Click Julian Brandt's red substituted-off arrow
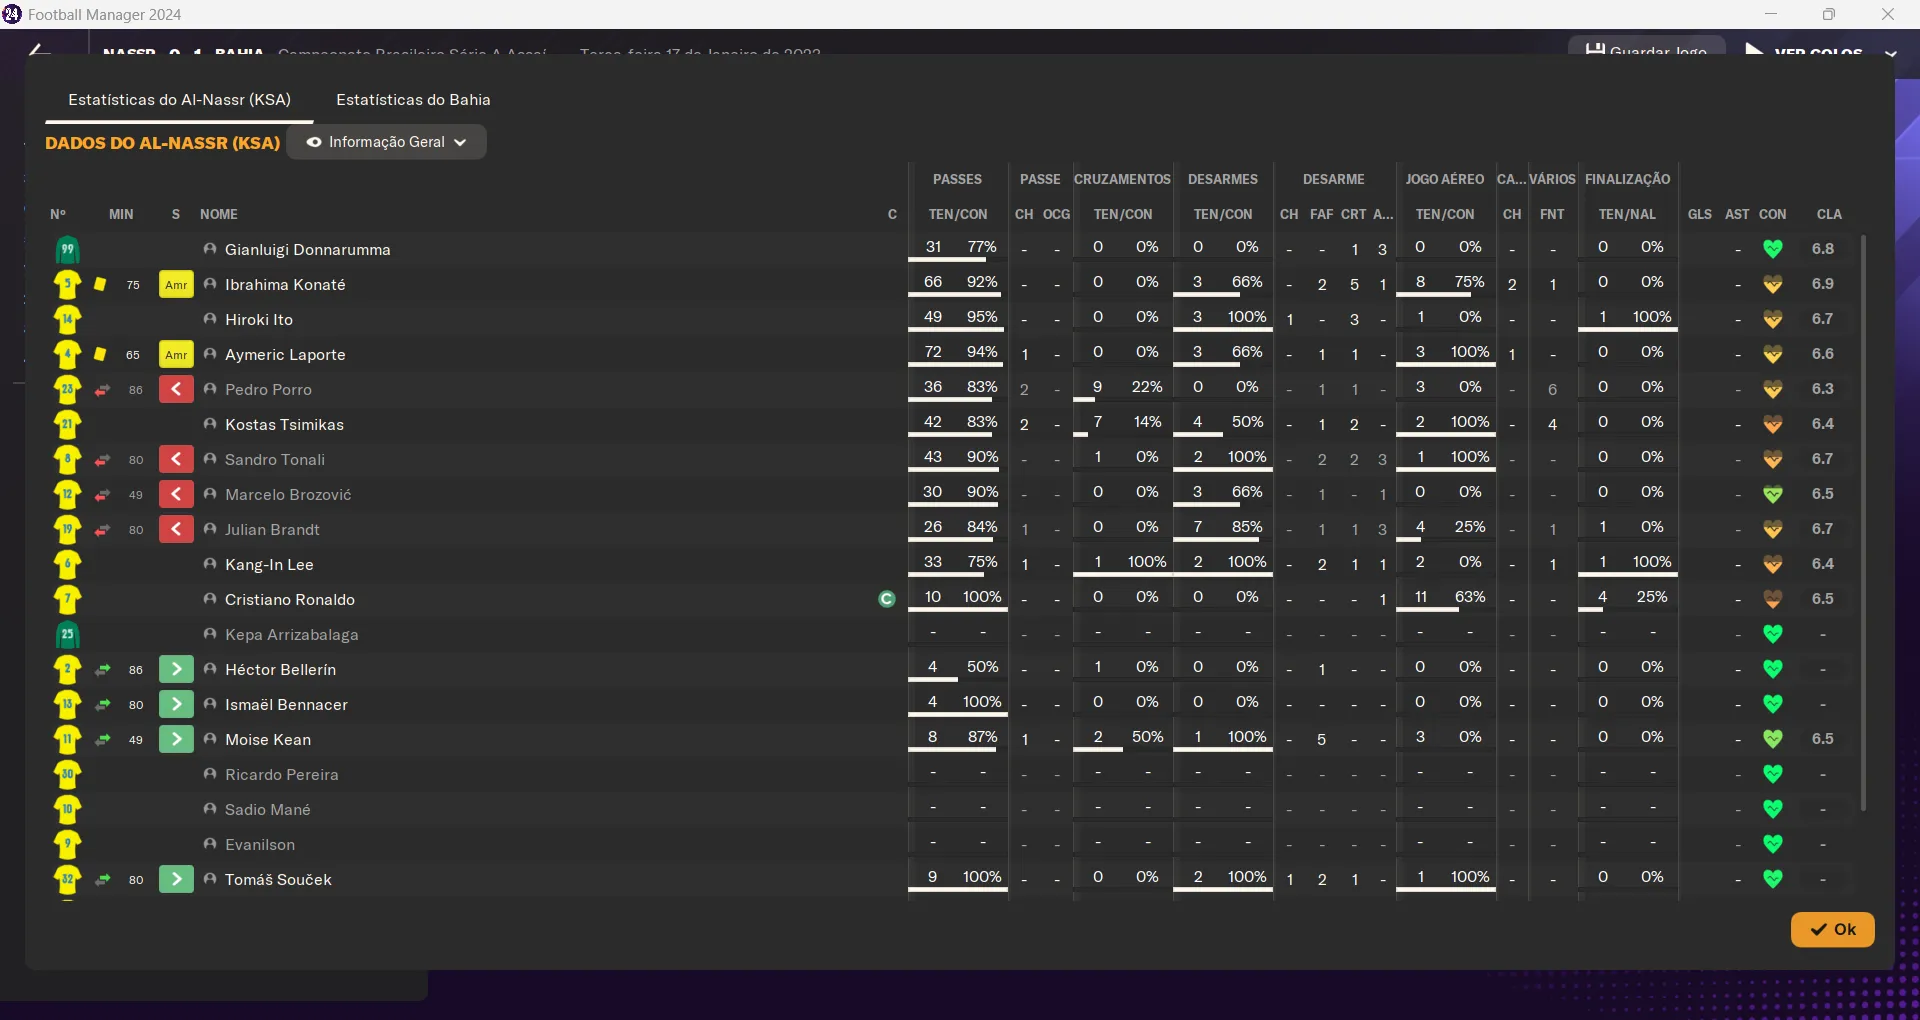 point(176,530)
